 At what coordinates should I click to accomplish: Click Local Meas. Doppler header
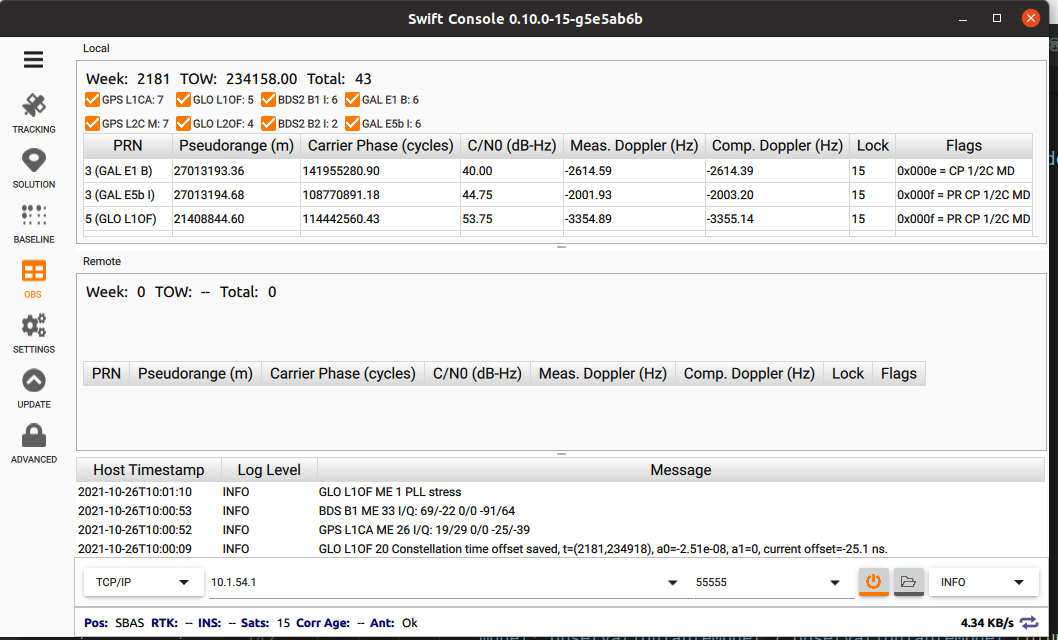click(x=634, y=146)
